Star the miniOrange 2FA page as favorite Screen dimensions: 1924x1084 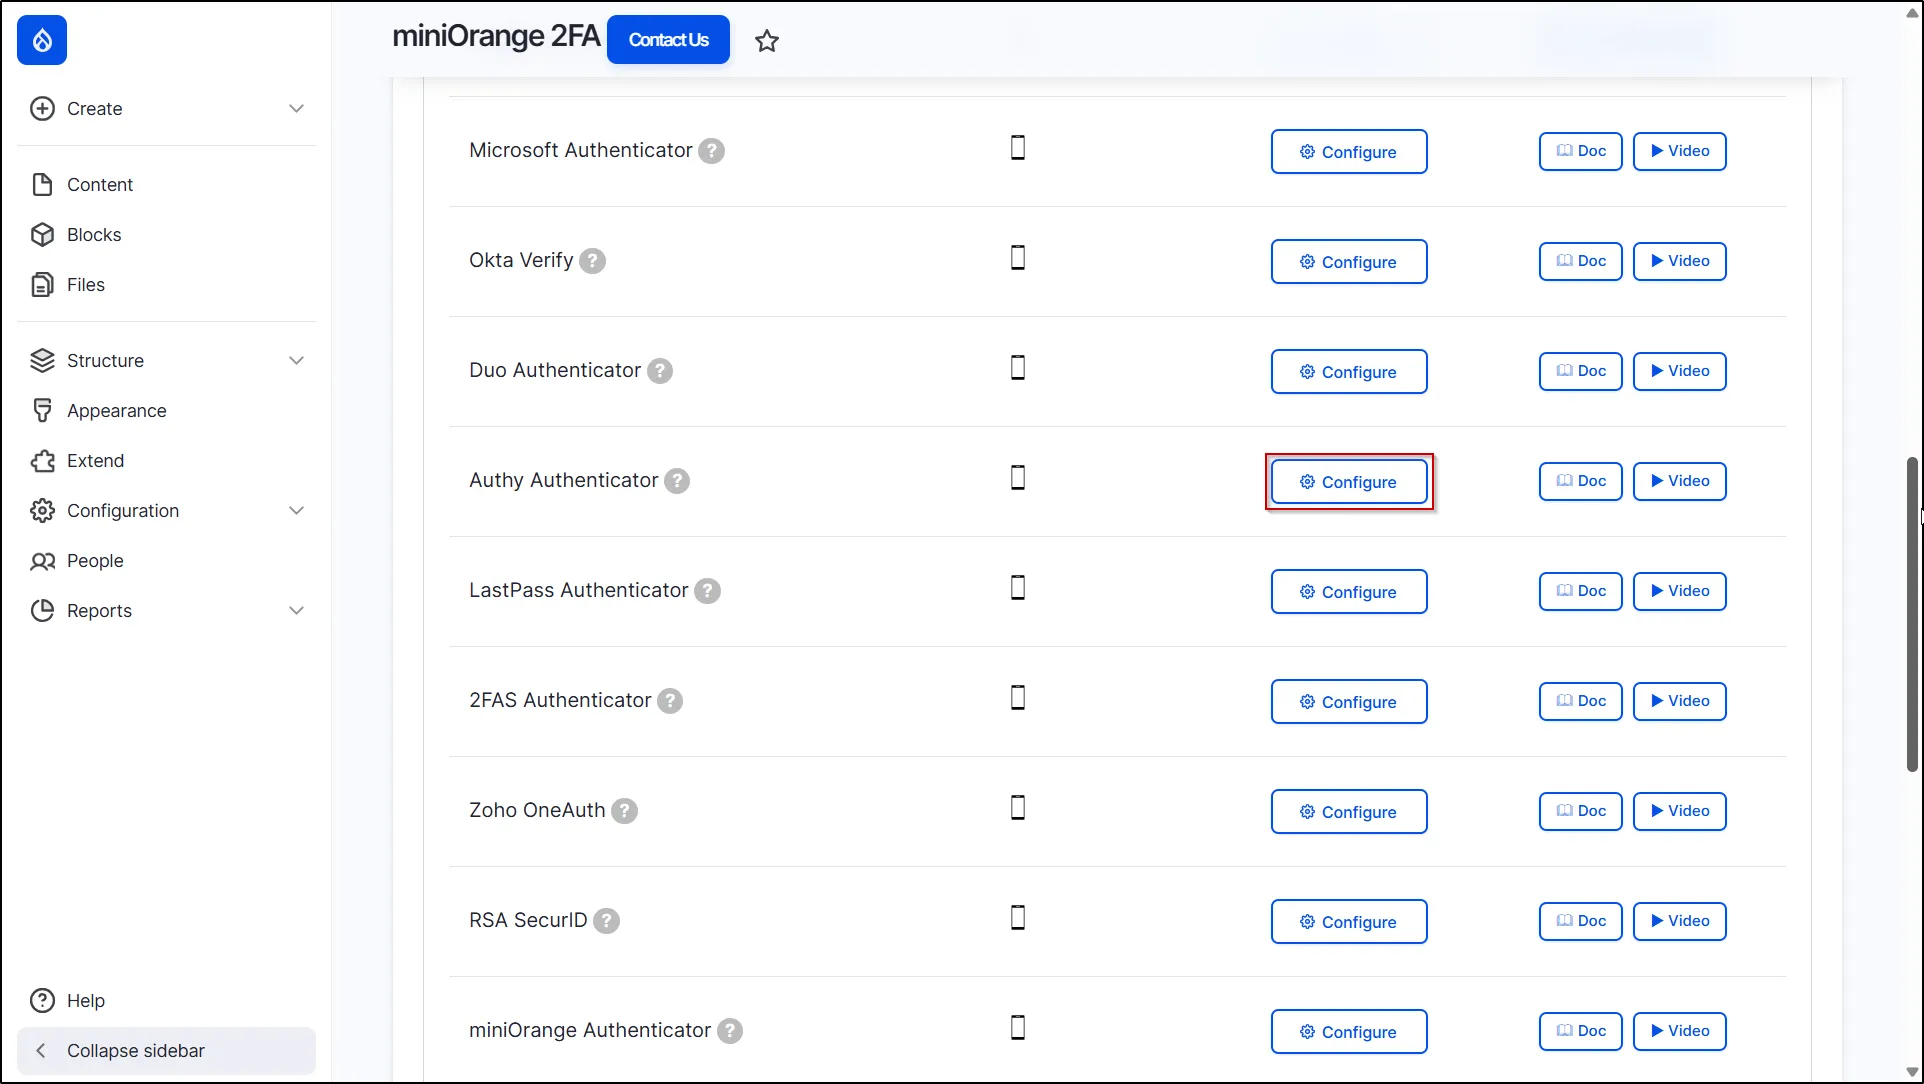[x=767, y=41]
